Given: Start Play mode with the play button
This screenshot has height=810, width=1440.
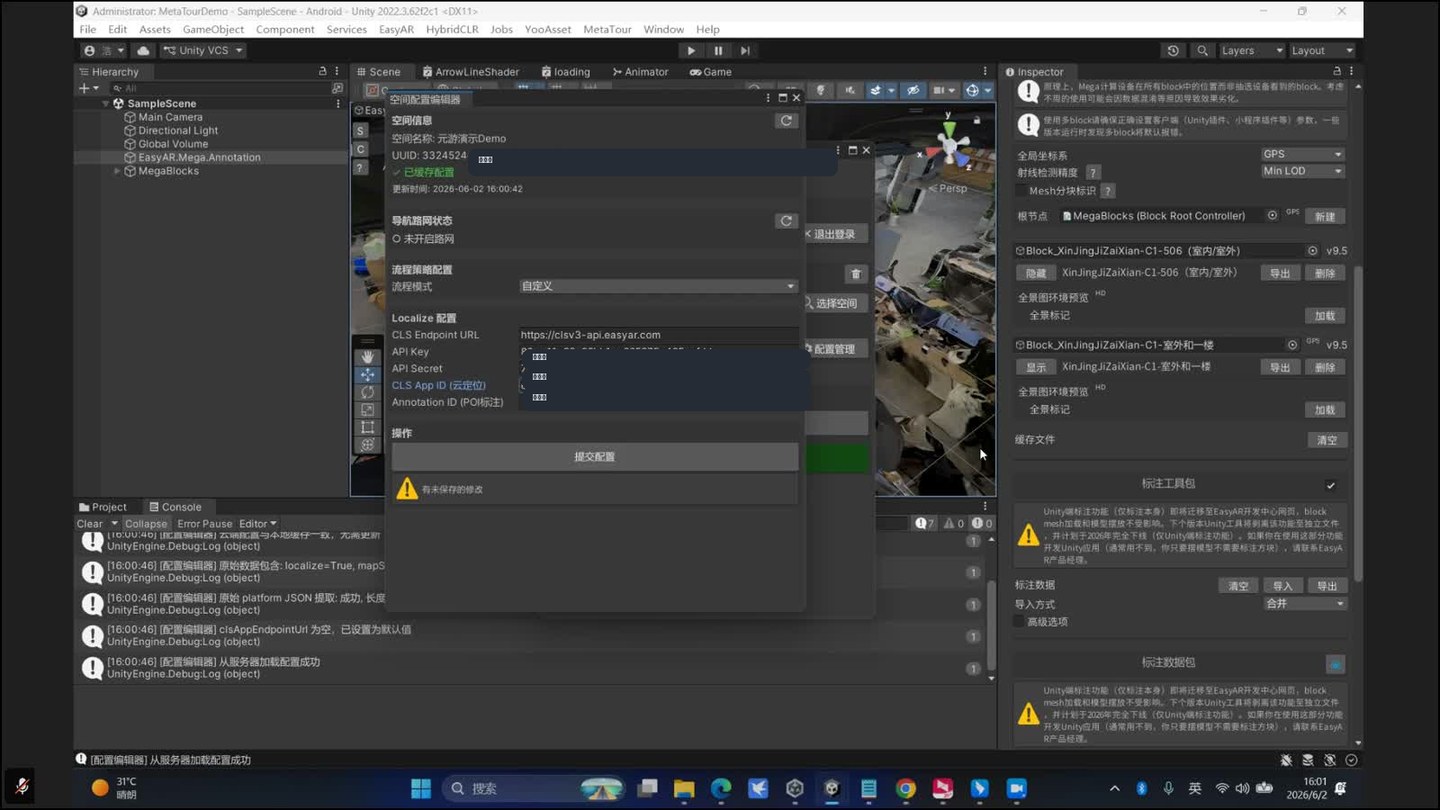Looking at the screenshot, I should [x=691, y=50].
